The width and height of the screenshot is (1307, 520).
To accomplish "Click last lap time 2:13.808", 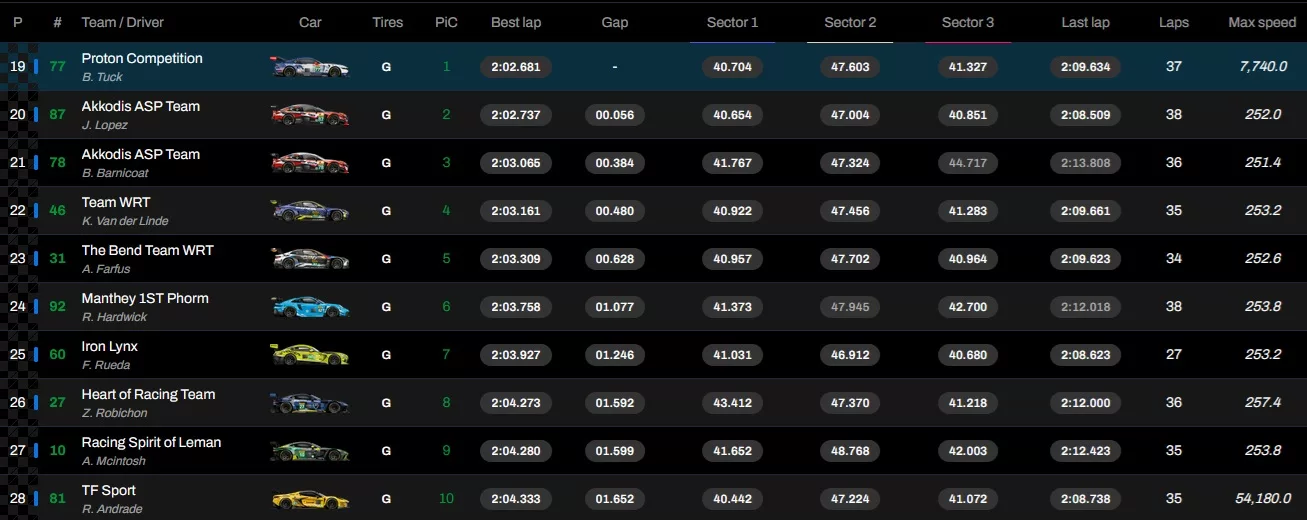I will click(1085, 163).
